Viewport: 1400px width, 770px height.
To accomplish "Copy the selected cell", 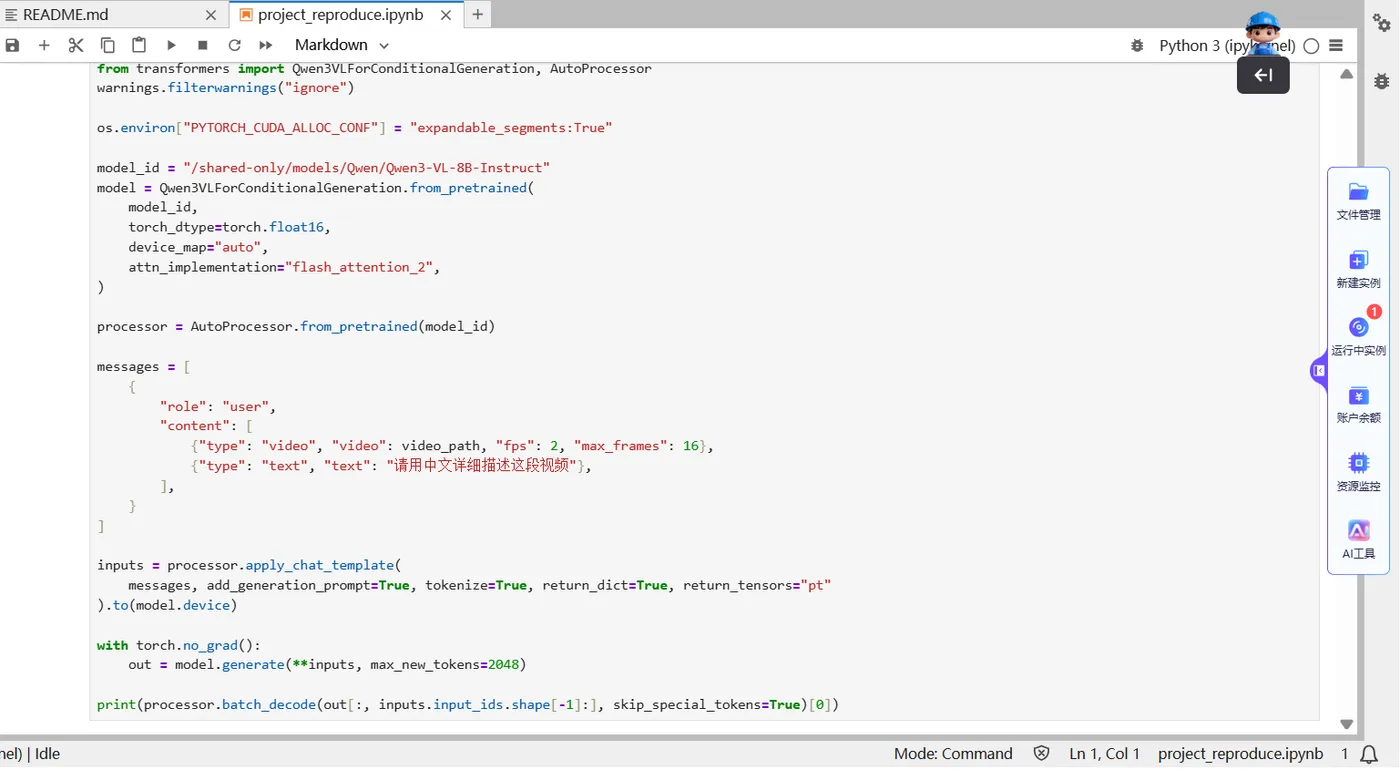I will point(108,45).
